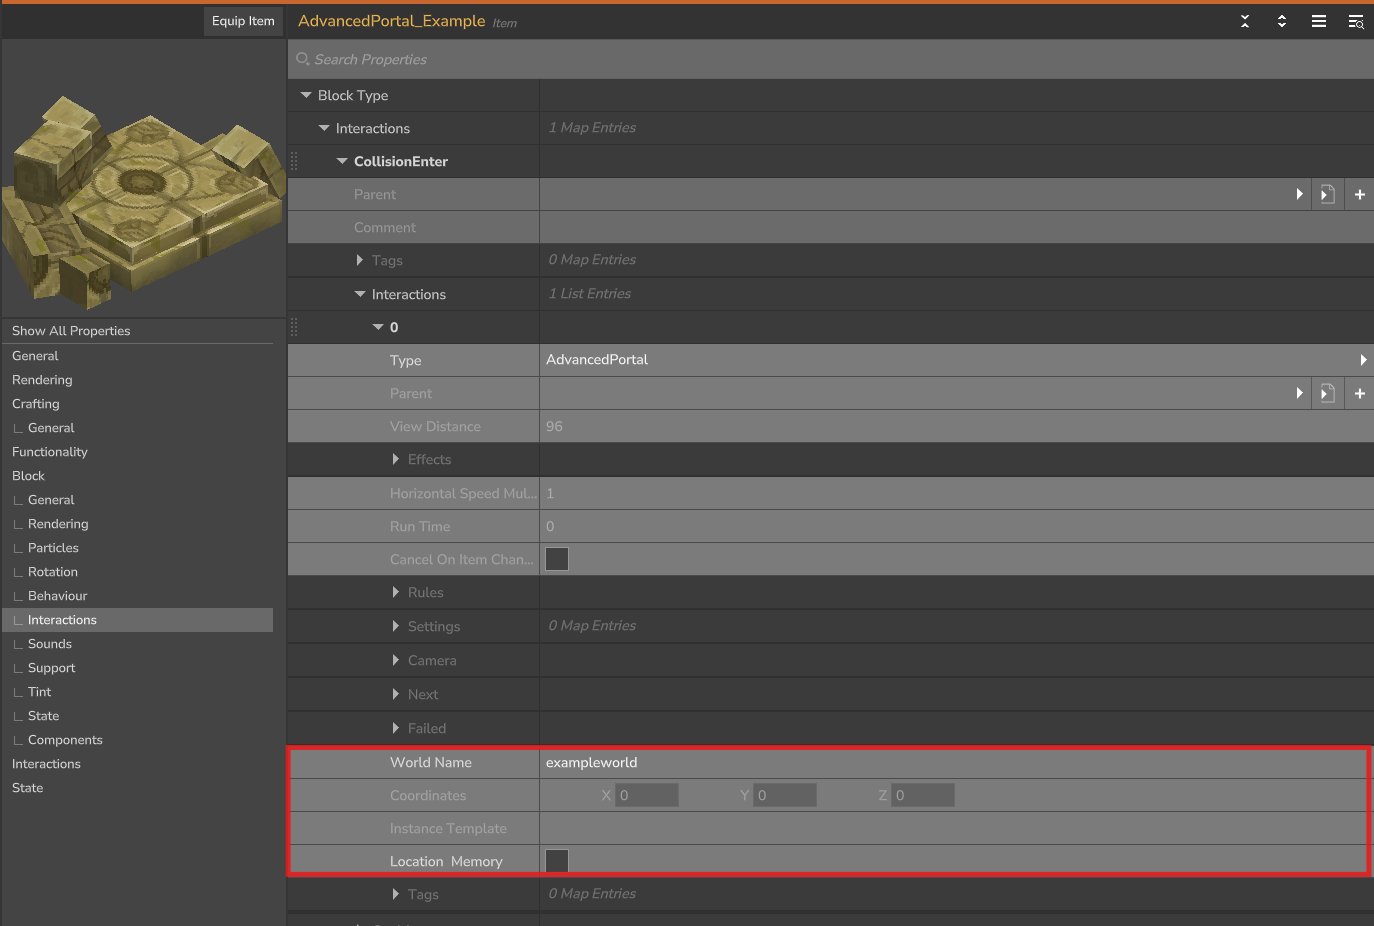Toggle the Location Memory checkbox
The width and height of the screenshot is (1374, 926).
coord(557,861)
